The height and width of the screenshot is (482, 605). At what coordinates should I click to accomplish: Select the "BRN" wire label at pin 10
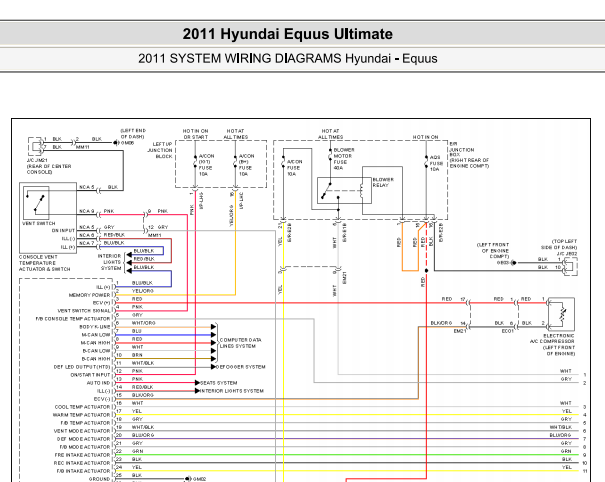137,355
